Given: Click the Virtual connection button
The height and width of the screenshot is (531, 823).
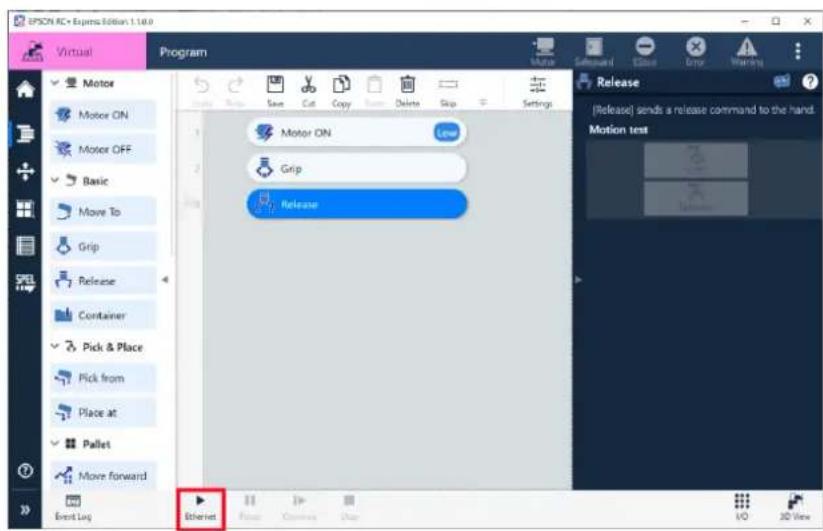Looking at the screenshot, I should coord(77,51).
